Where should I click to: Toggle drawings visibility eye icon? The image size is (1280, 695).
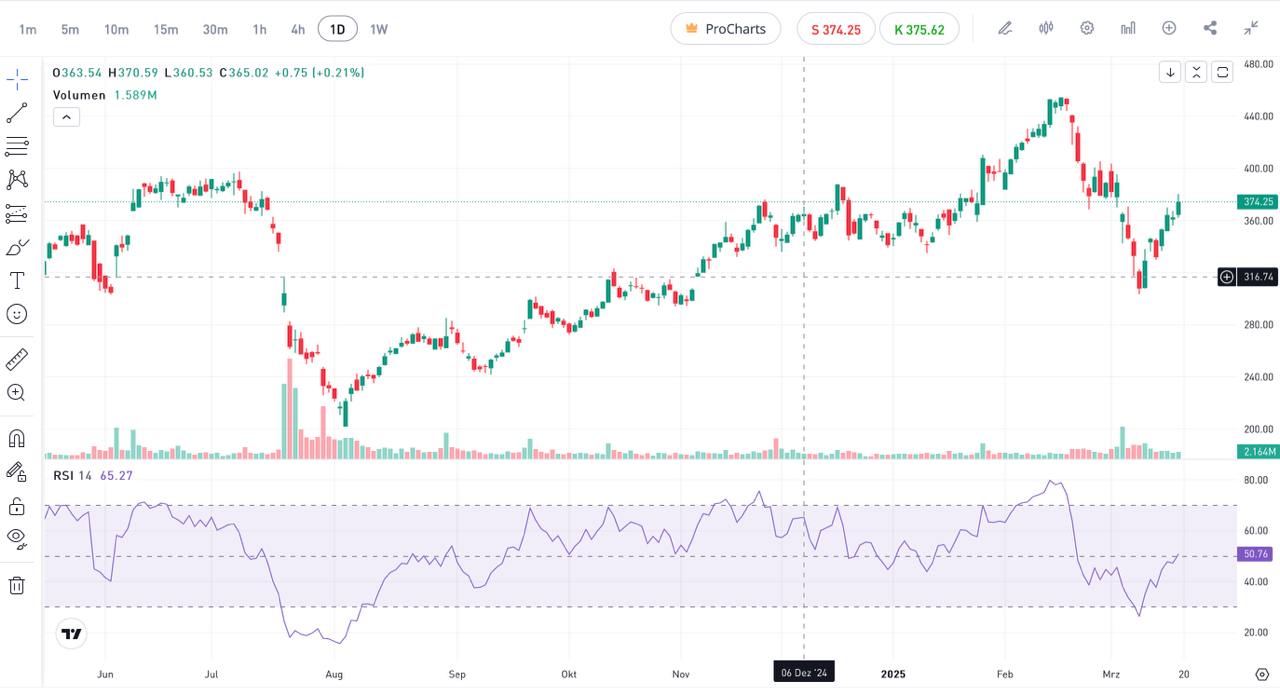[x=17, y=538]
